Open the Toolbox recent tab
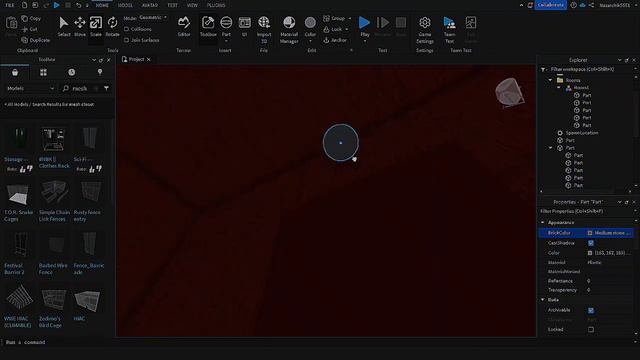 [71, 72]
